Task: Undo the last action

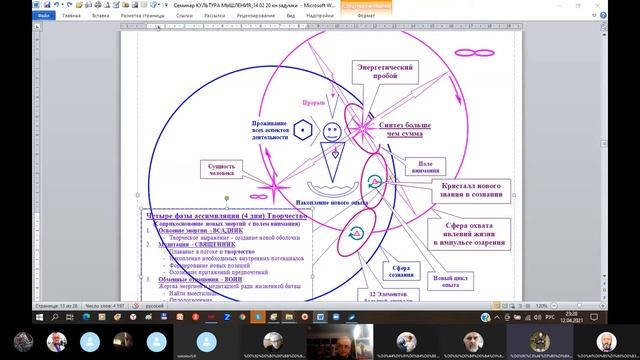Action: [x=56, y=5]
